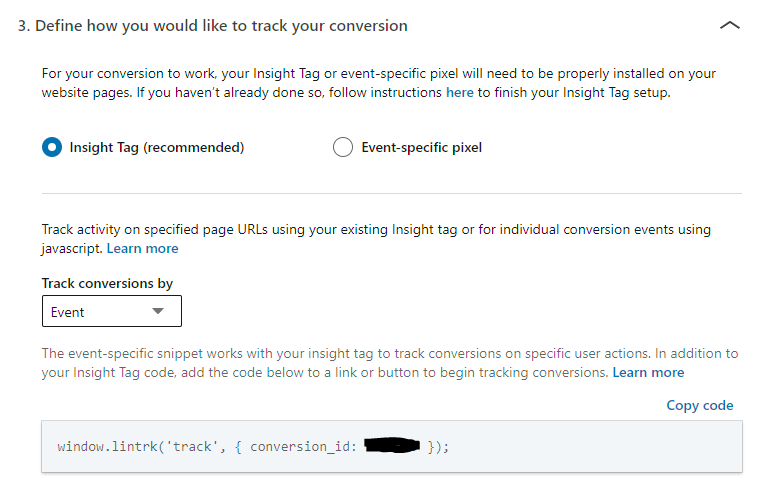Viewport: 774px width, 493px height.
Task: Click the redacted conversion ID value
Action: [392, 445]
